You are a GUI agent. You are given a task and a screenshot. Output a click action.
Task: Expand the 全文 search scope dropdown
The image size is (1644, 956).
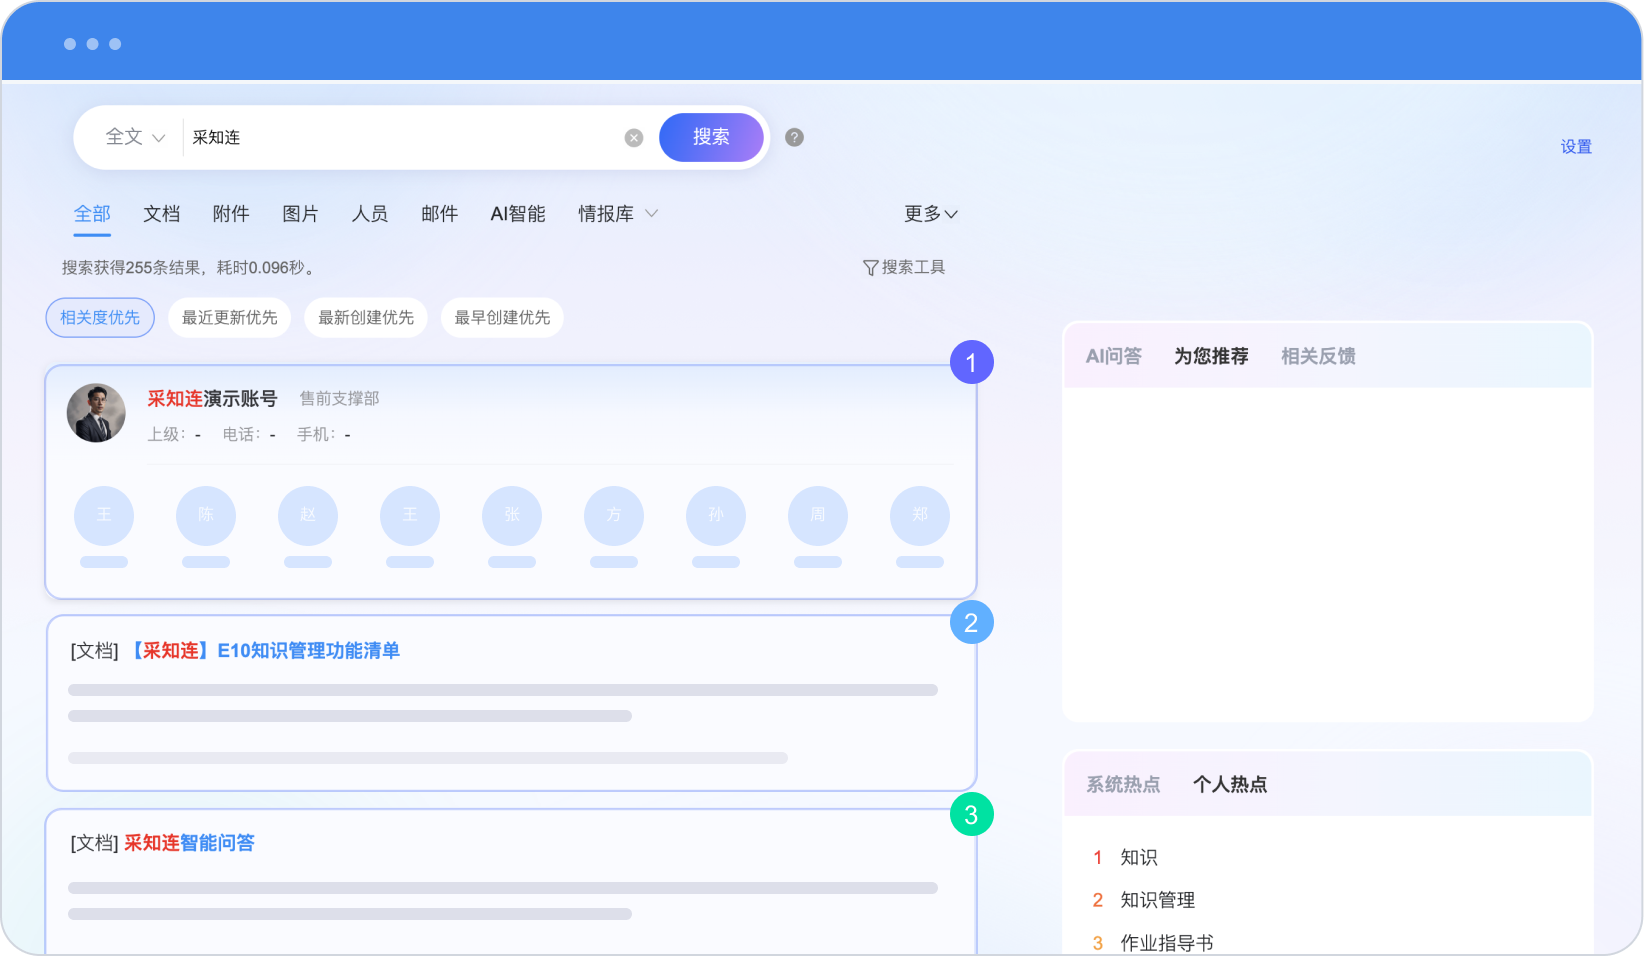pyautogui.click(x=135, y=137)
